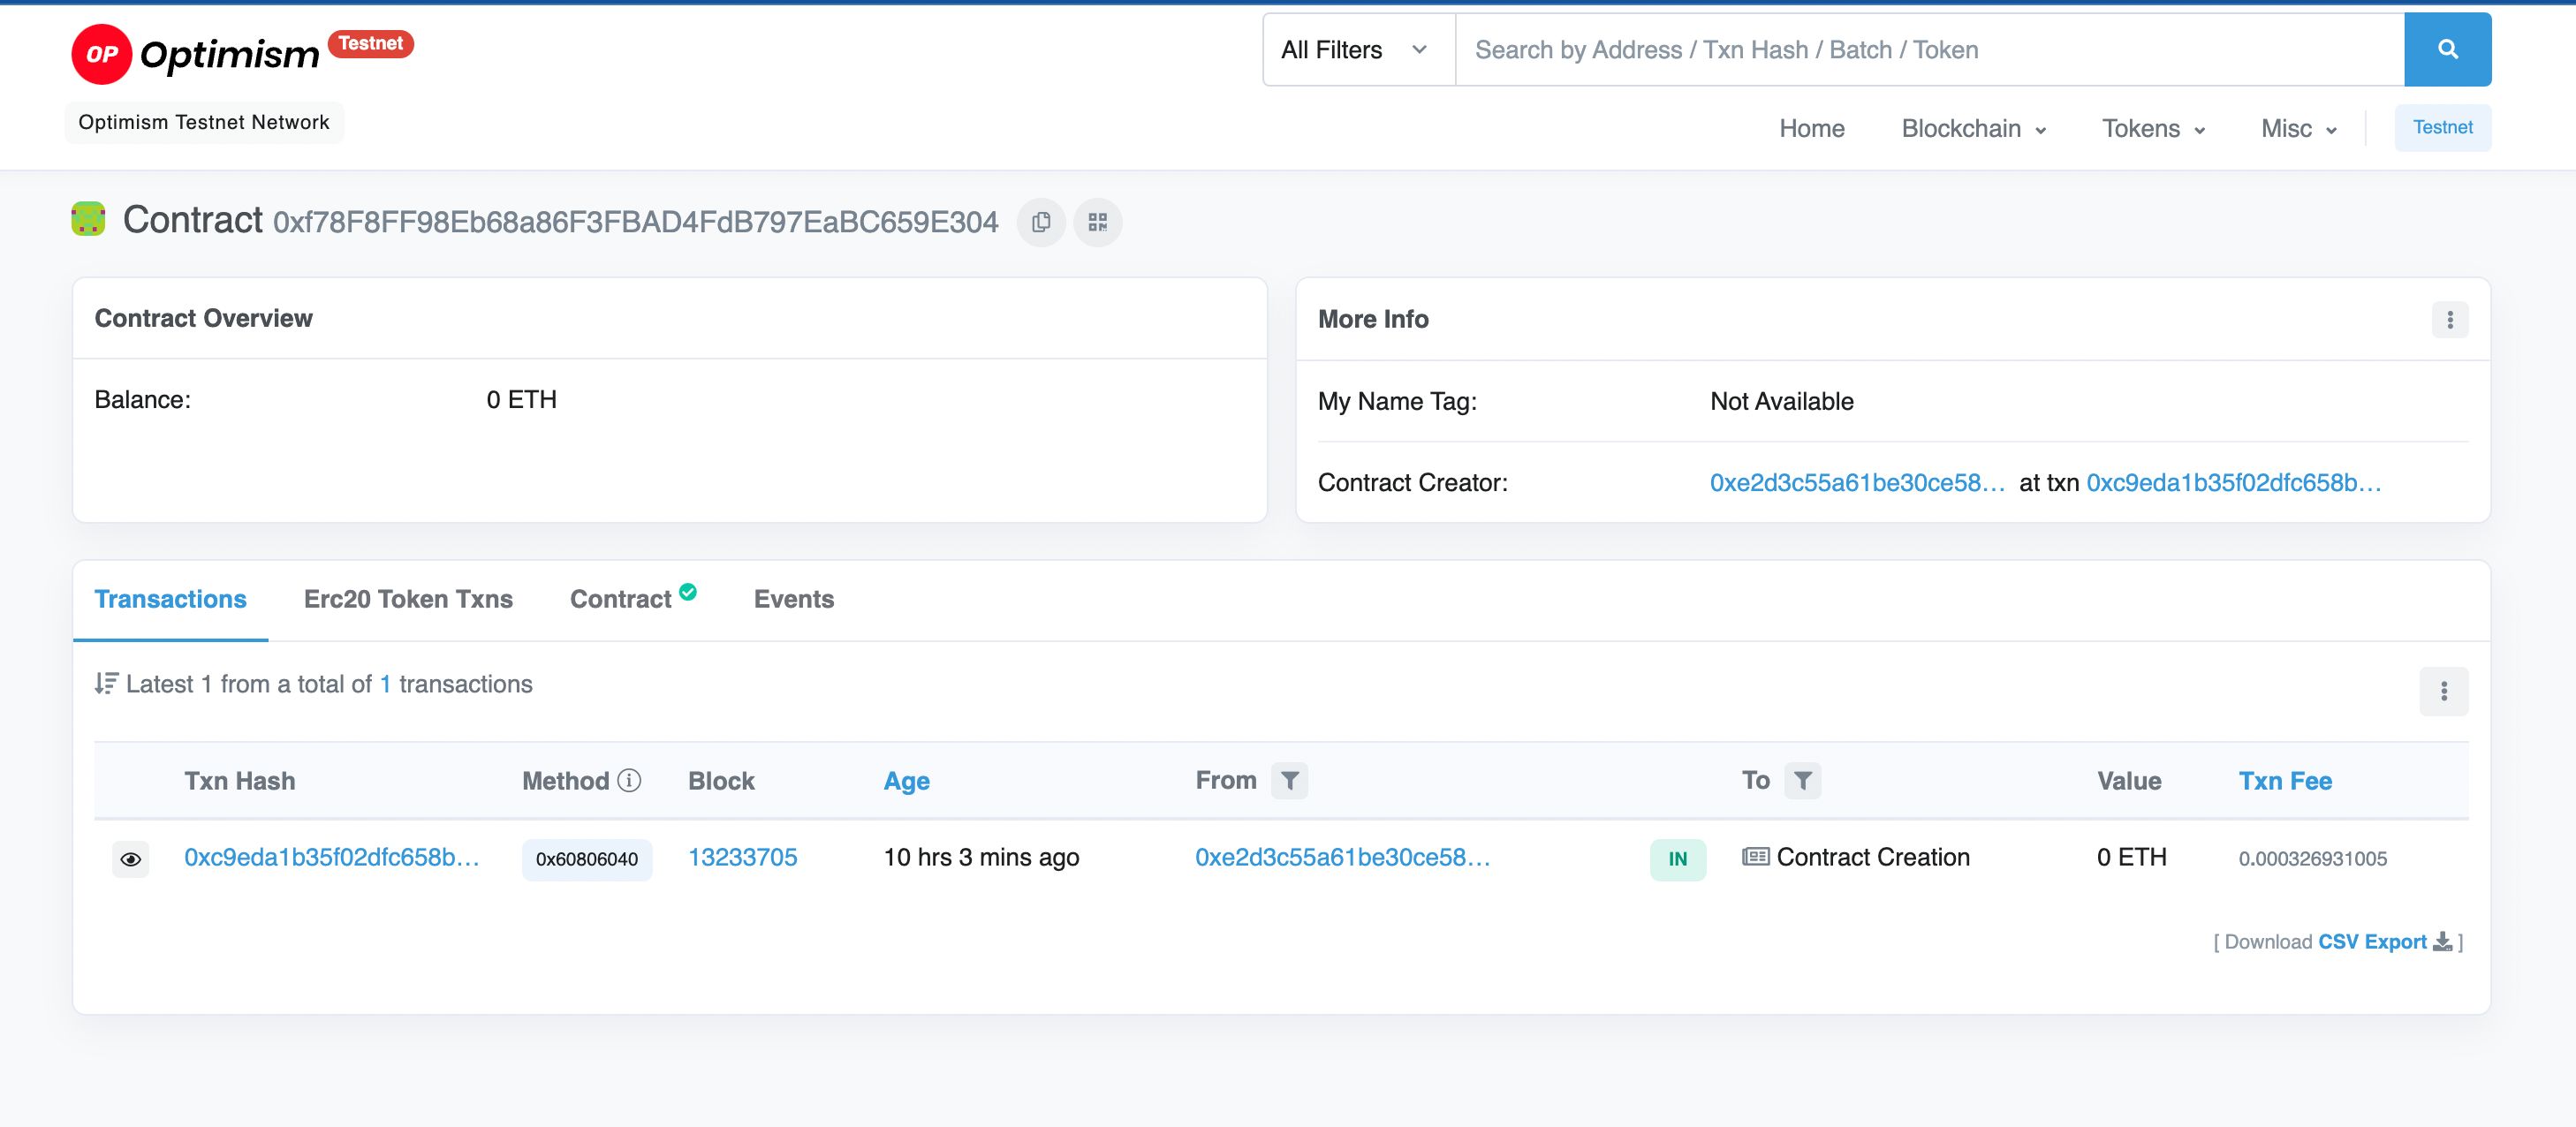The width and height of the screenshot is (2576, 1127).
Task: Open transactions list three-dot options menu
Action: pos(2443,691)
